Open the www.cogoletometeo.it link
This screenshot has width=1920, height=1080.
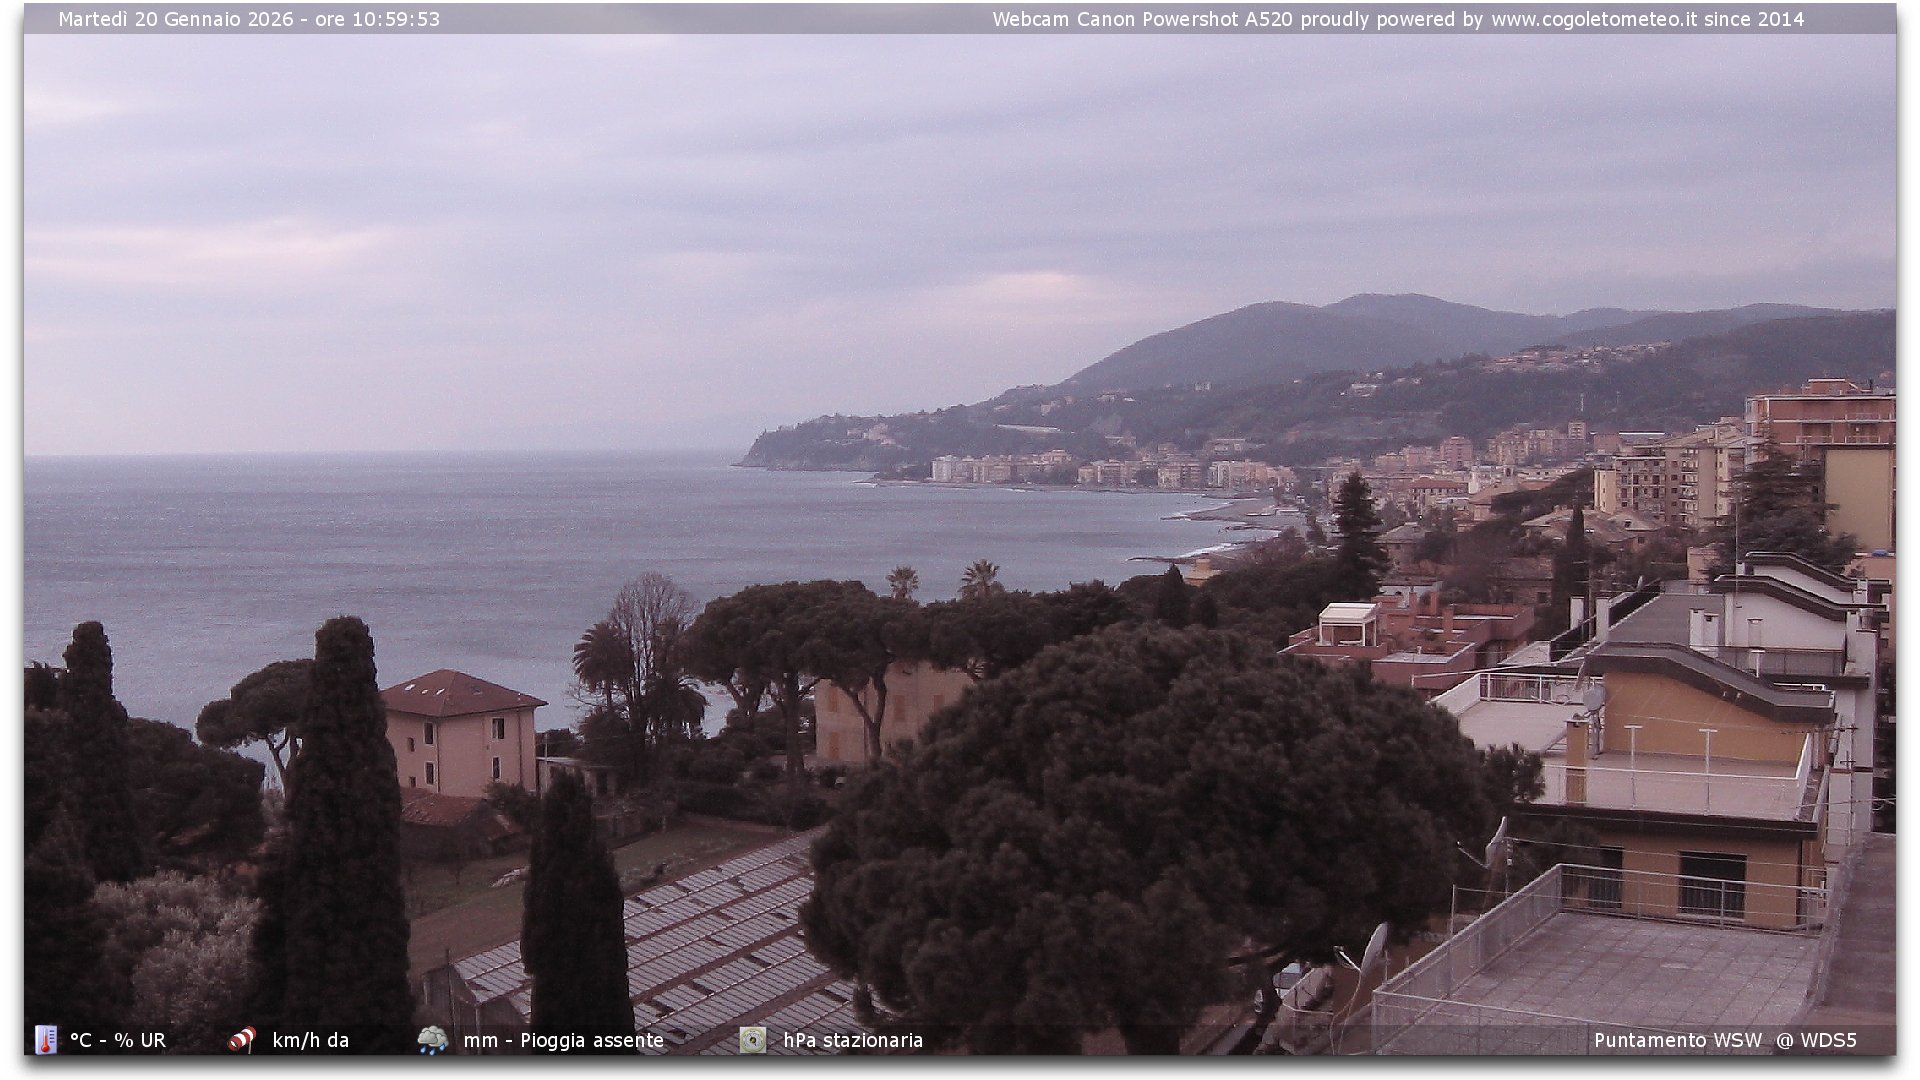(1593, 19)
